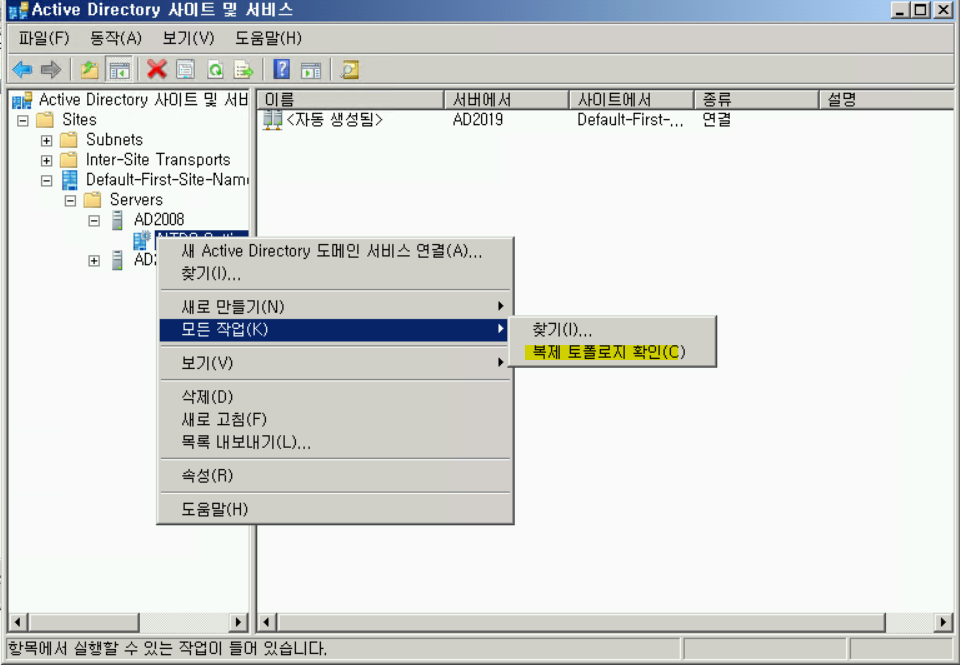Select the 연결 type cell in list
The width and height of the screenshot is (960, 665).
click(717, 119)
